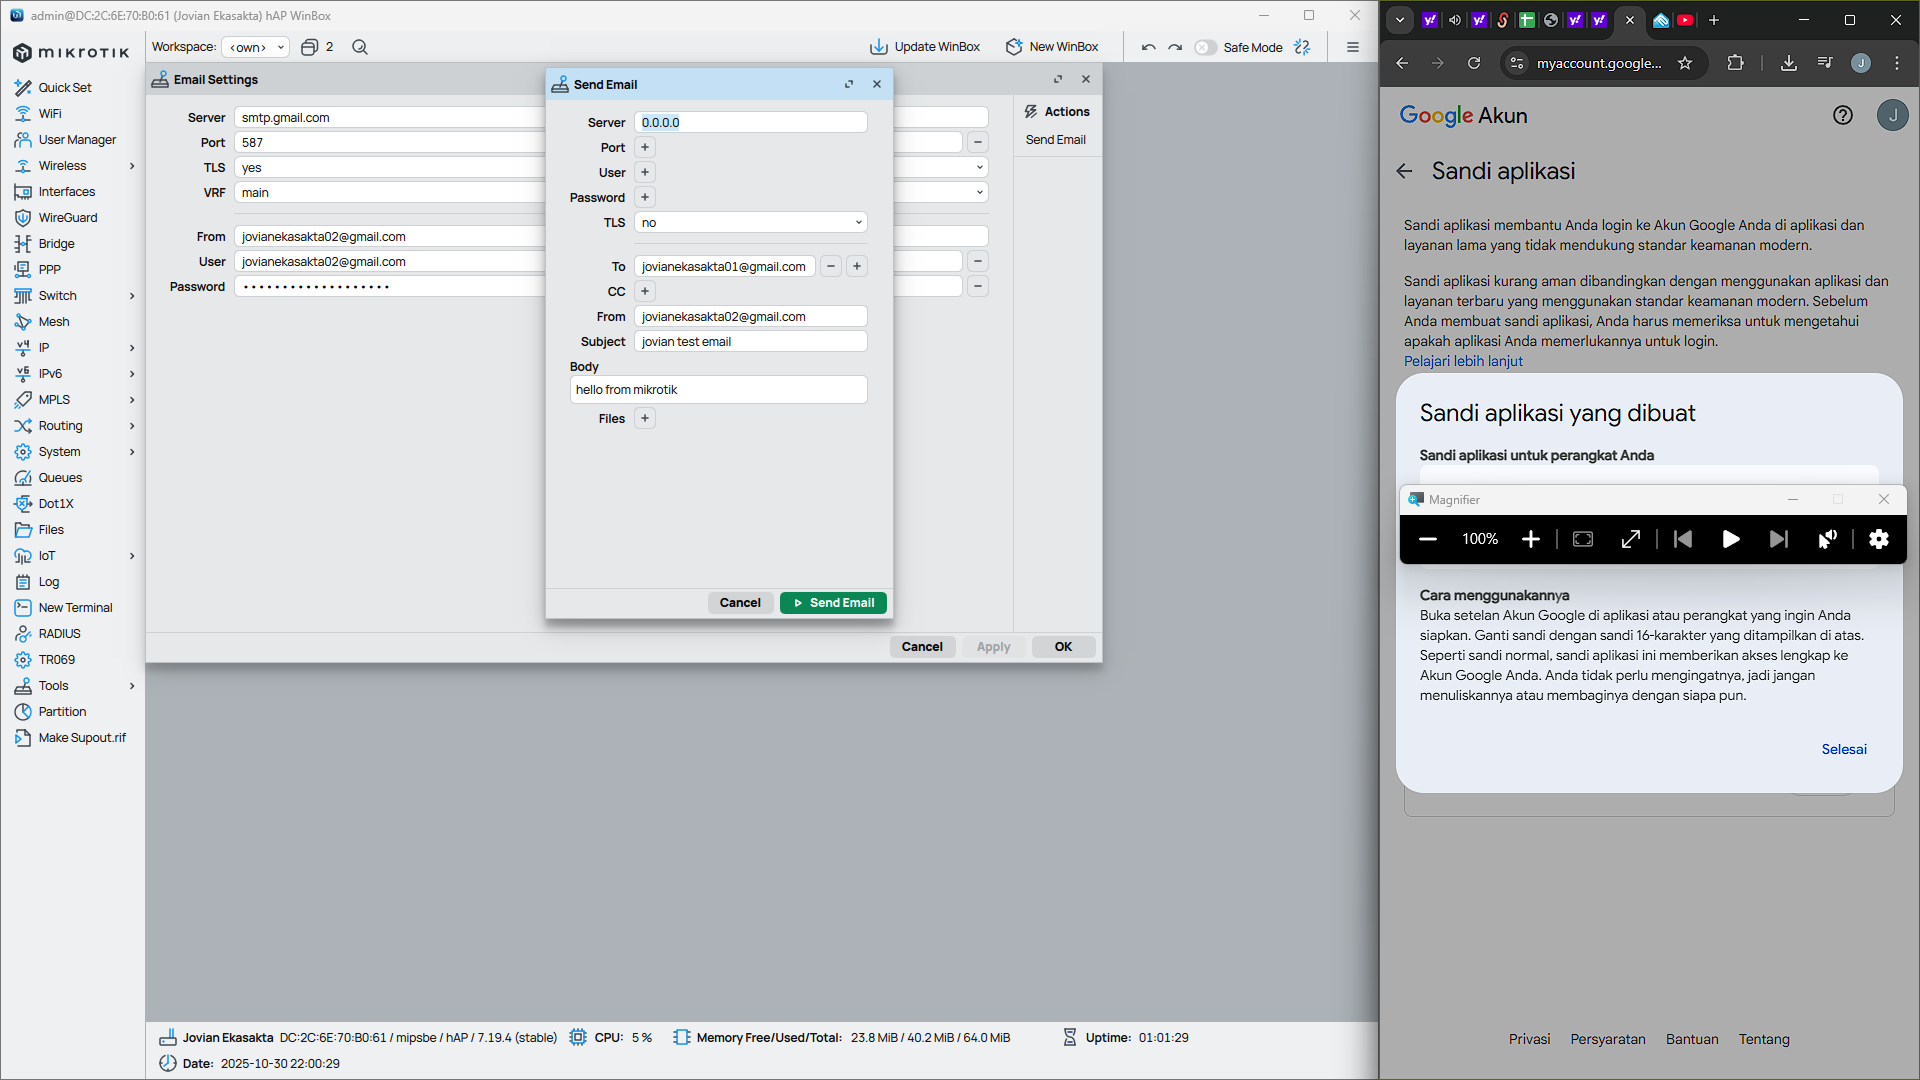The width and height of the screenshot is (1920, 1080).
Task: Click Update WinBox button
Action: point(925,47)
